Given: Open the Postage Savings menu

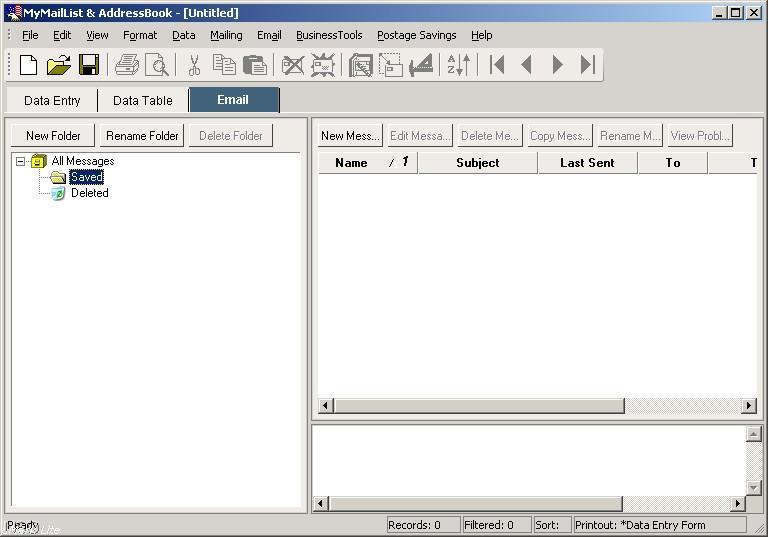Looking at the screenshot, I should point(416,35).
